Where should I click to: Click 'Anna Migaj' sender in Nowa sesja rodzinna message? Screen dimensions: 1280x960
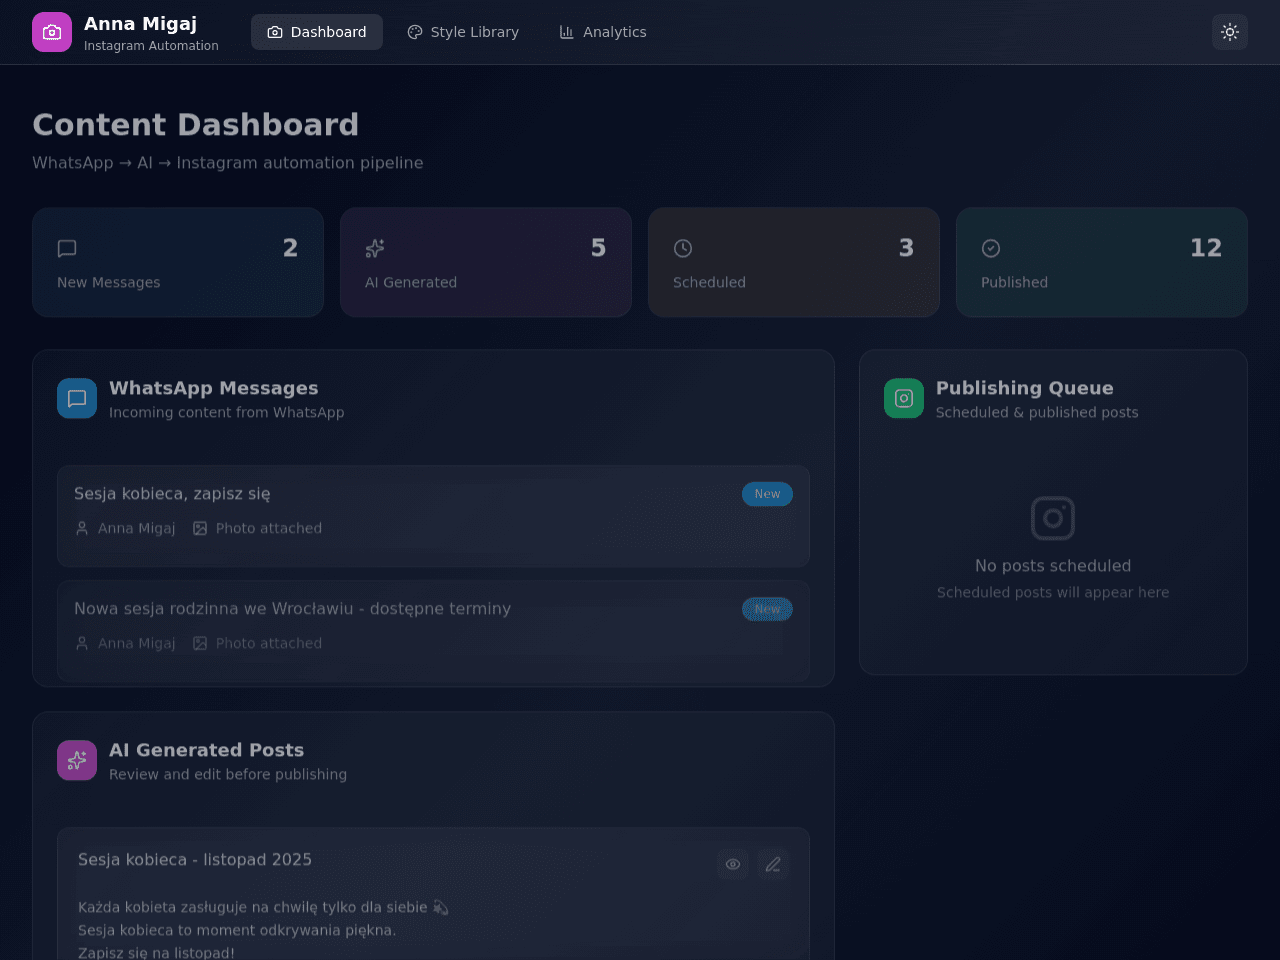[x=136, y=643]
